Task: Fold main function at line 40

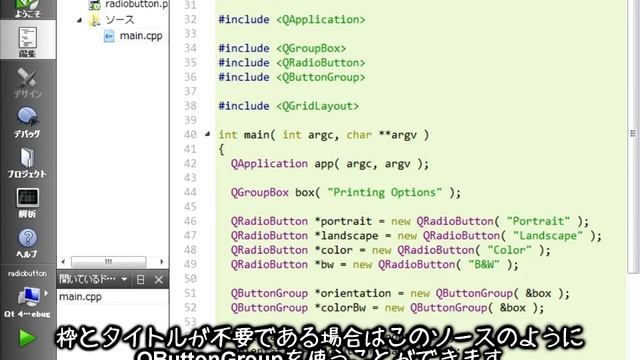Action: coord(207,134)
